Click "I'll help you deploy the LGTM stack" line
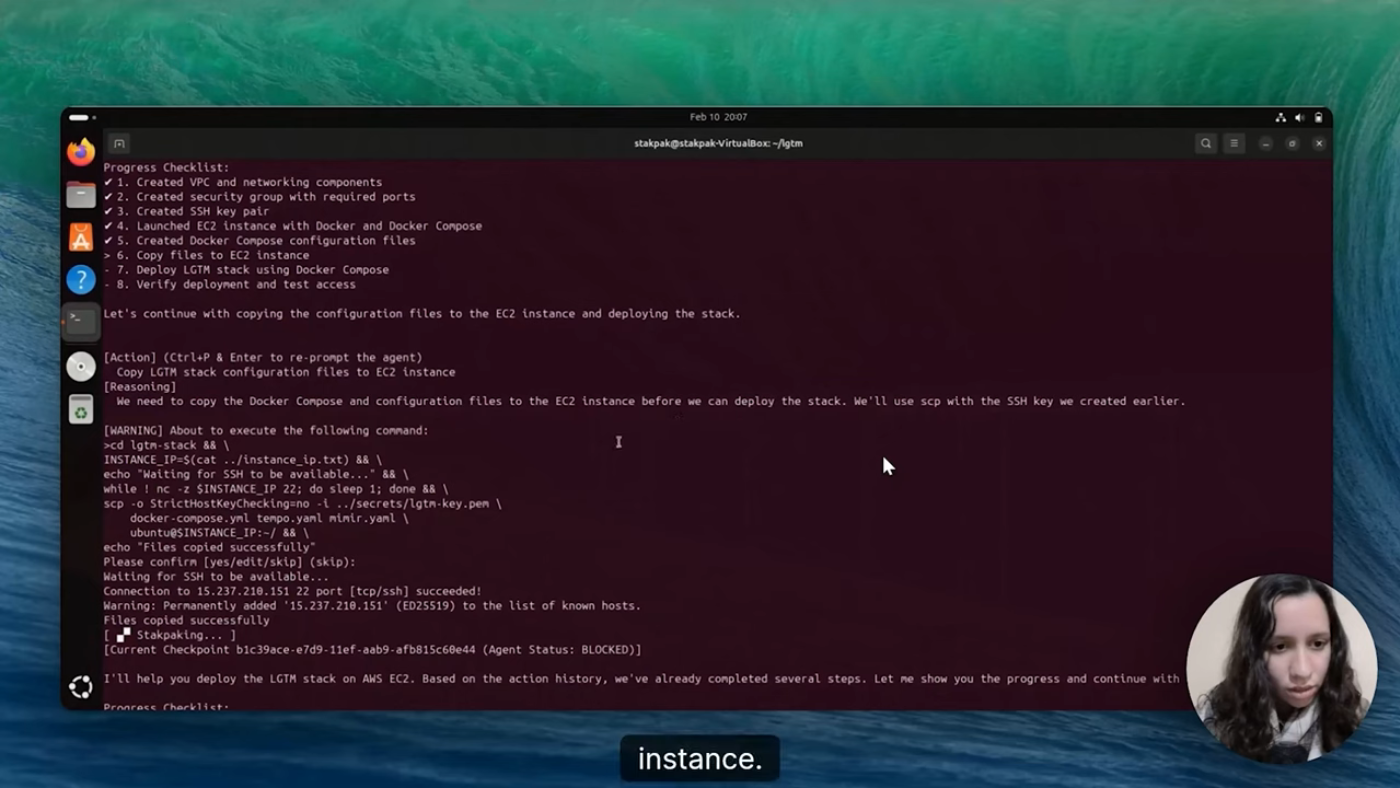The image size is (1400, 788). click(x=641, y=678)
